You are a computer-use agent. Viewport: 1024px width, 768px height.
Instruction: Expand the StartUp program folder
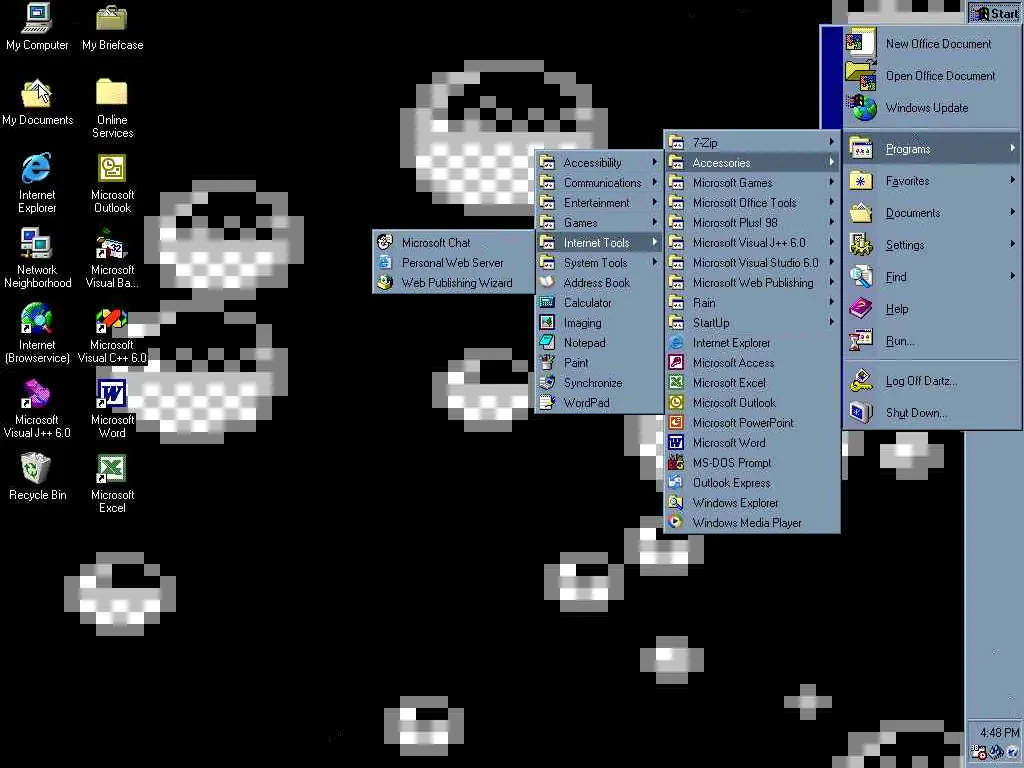click(752, 323)
